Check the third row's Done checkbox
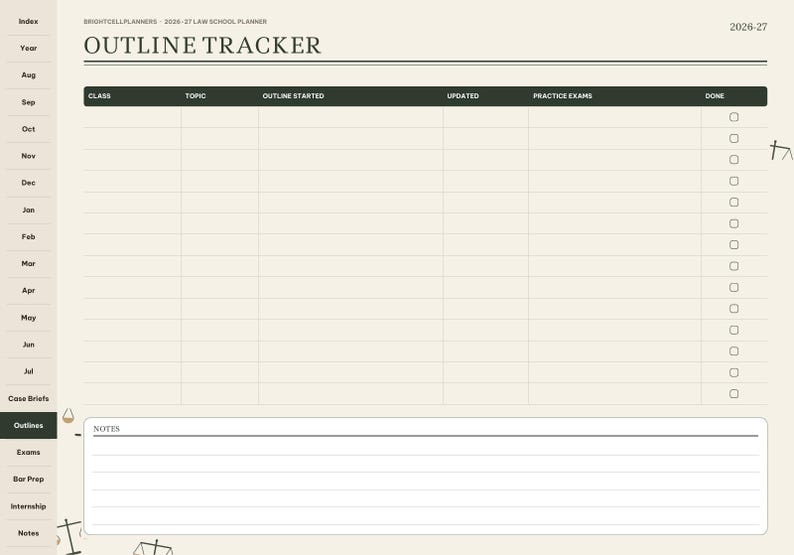Image resolution: width=794 pixels, height=555 pixels. [734, 160]
